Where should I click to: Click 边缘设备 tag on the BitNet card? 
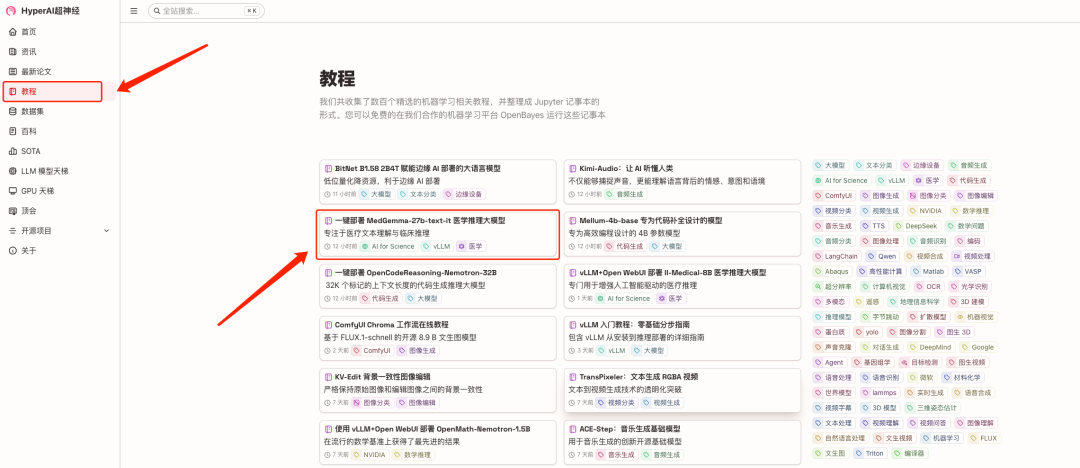tap(464, 194)
